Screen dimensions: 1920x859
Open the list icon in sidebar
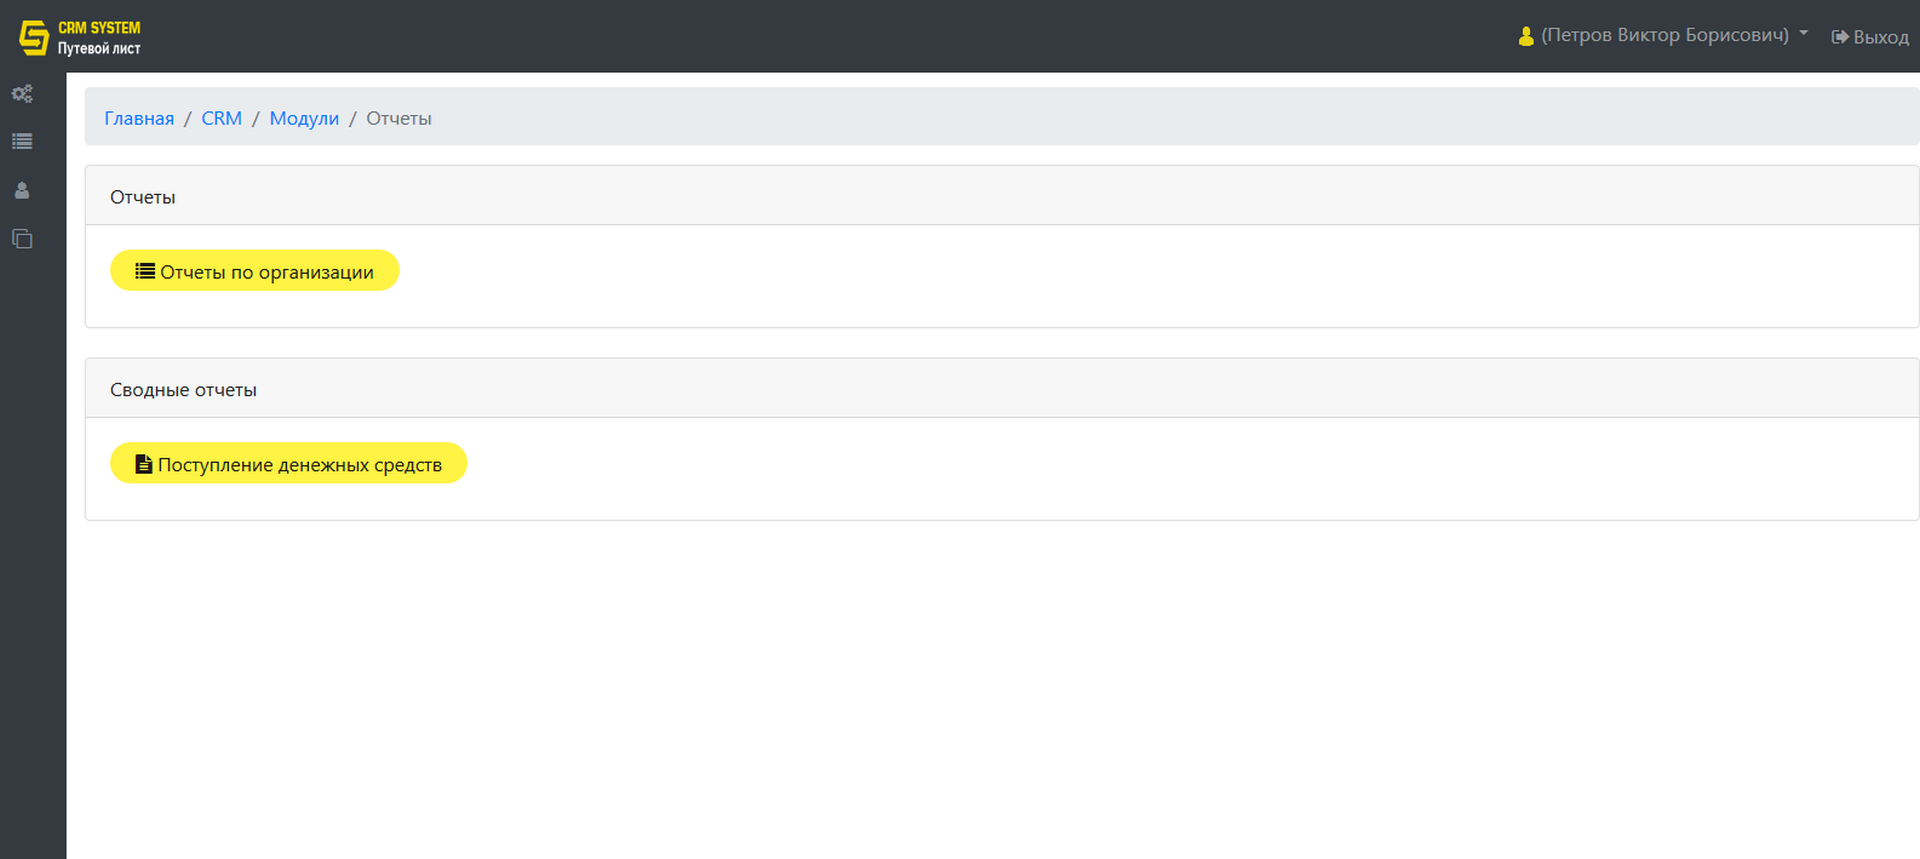coord(22,142)
